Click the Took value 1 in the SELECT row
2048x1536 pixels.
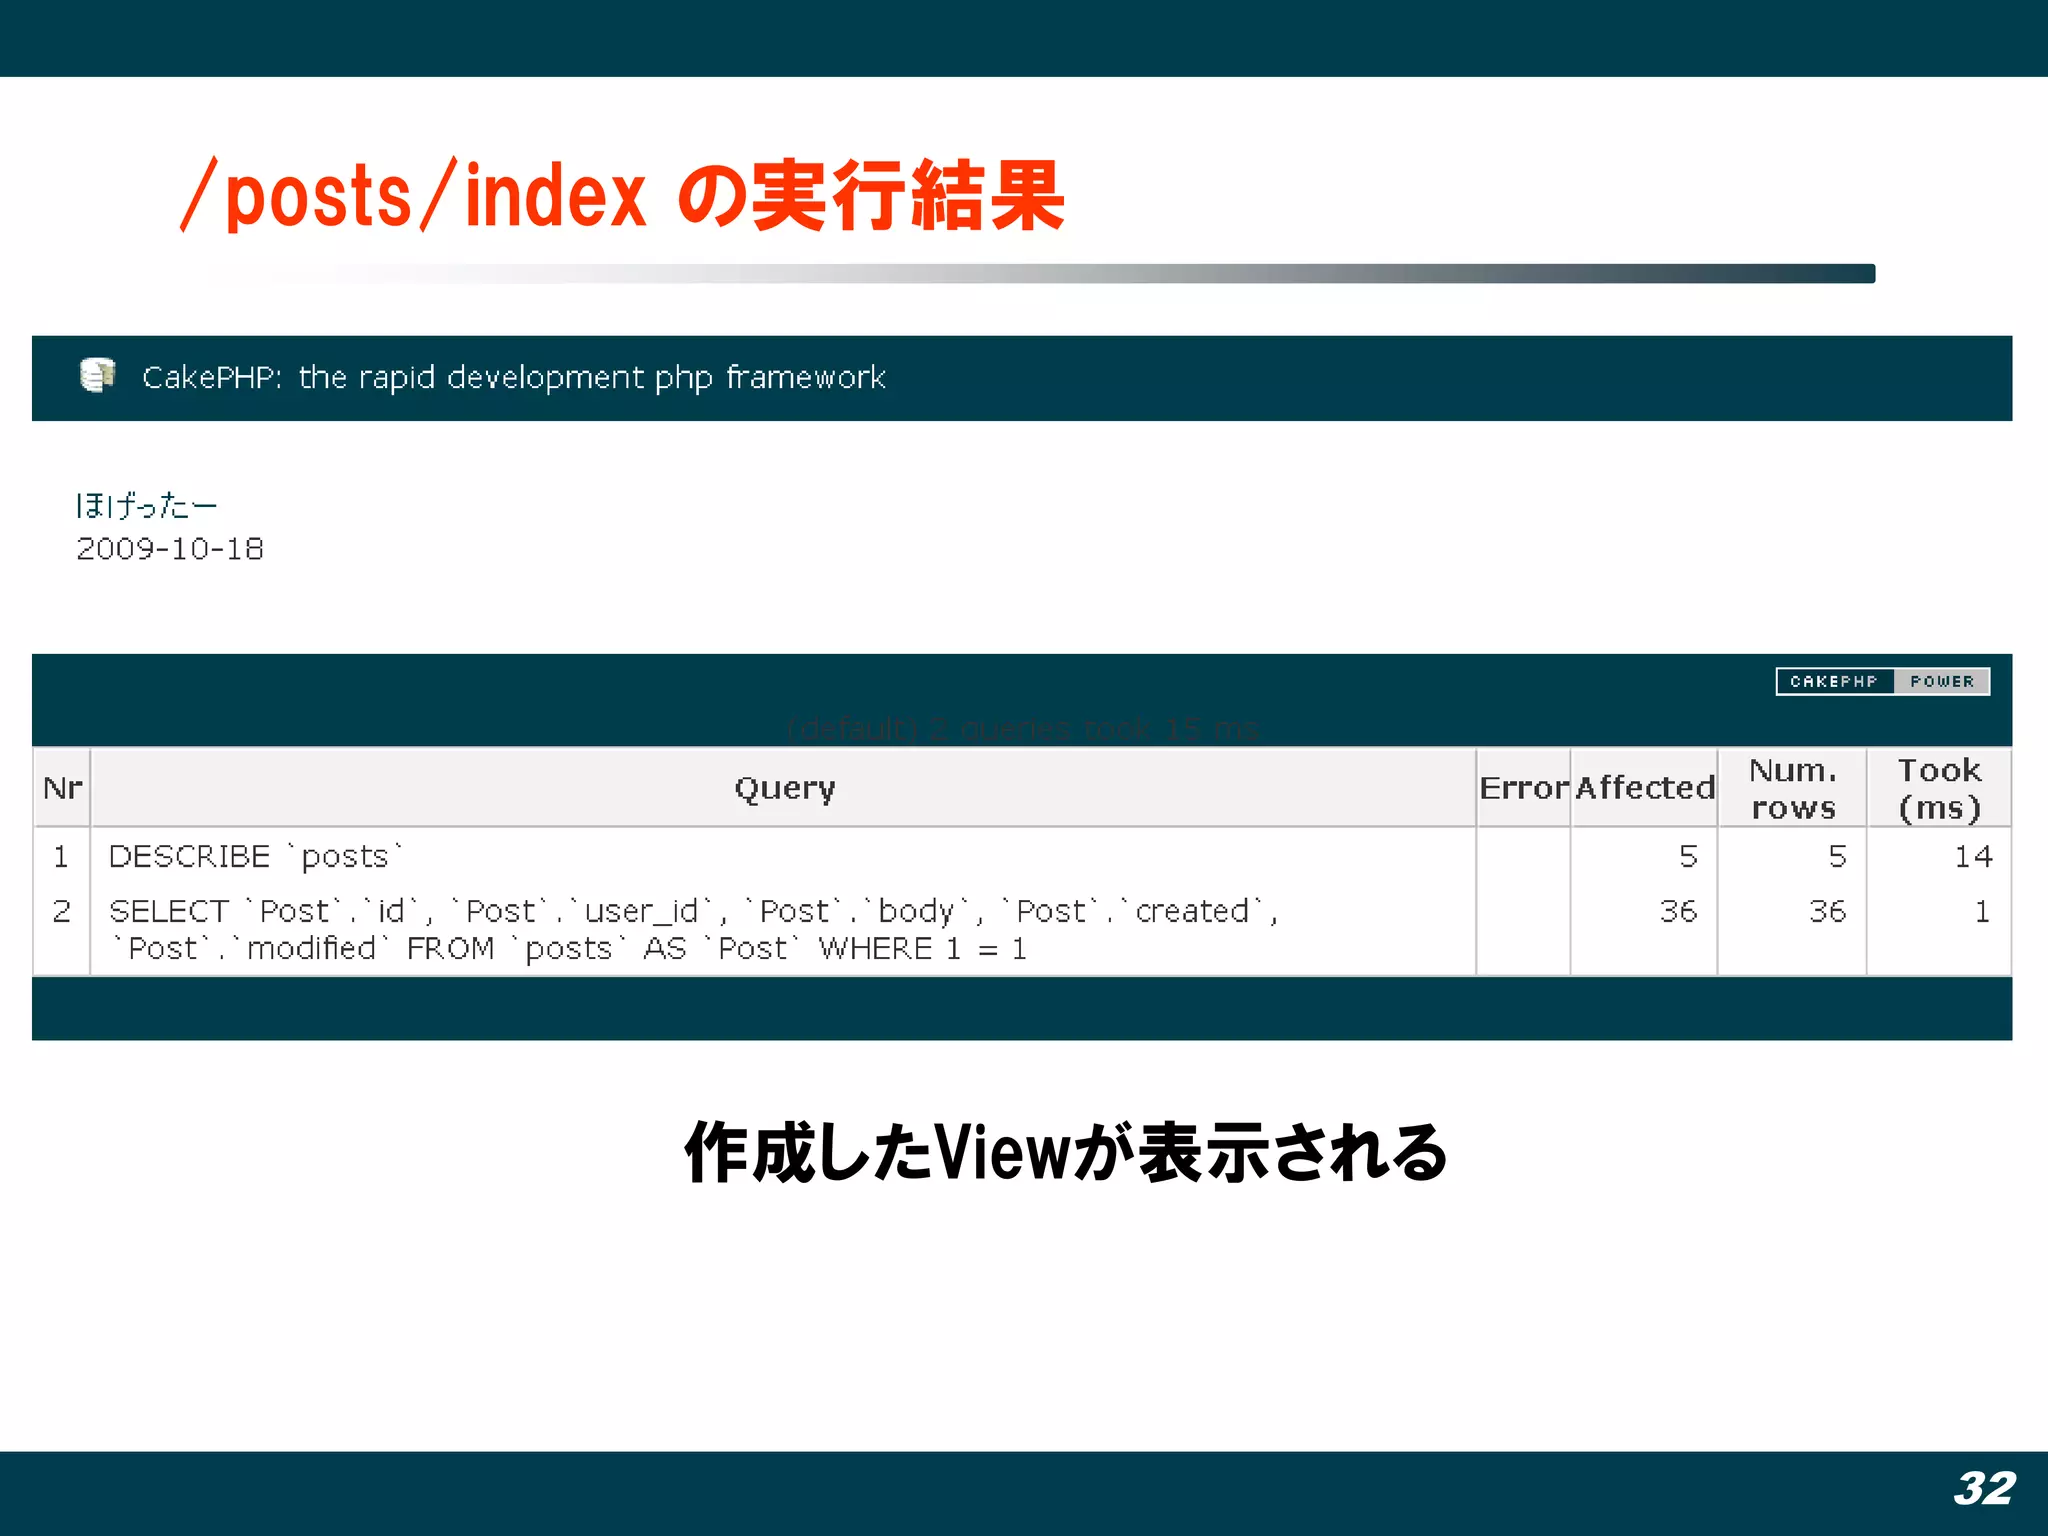(x=1982, y=911)
